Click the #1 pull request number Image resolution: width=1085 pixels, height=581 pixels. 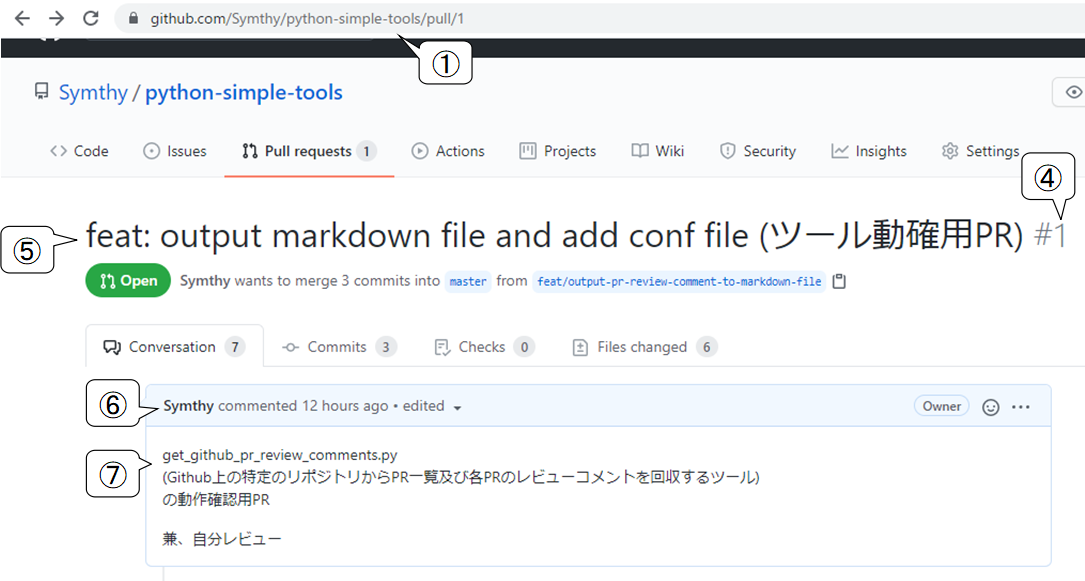tap(1050, 236)
